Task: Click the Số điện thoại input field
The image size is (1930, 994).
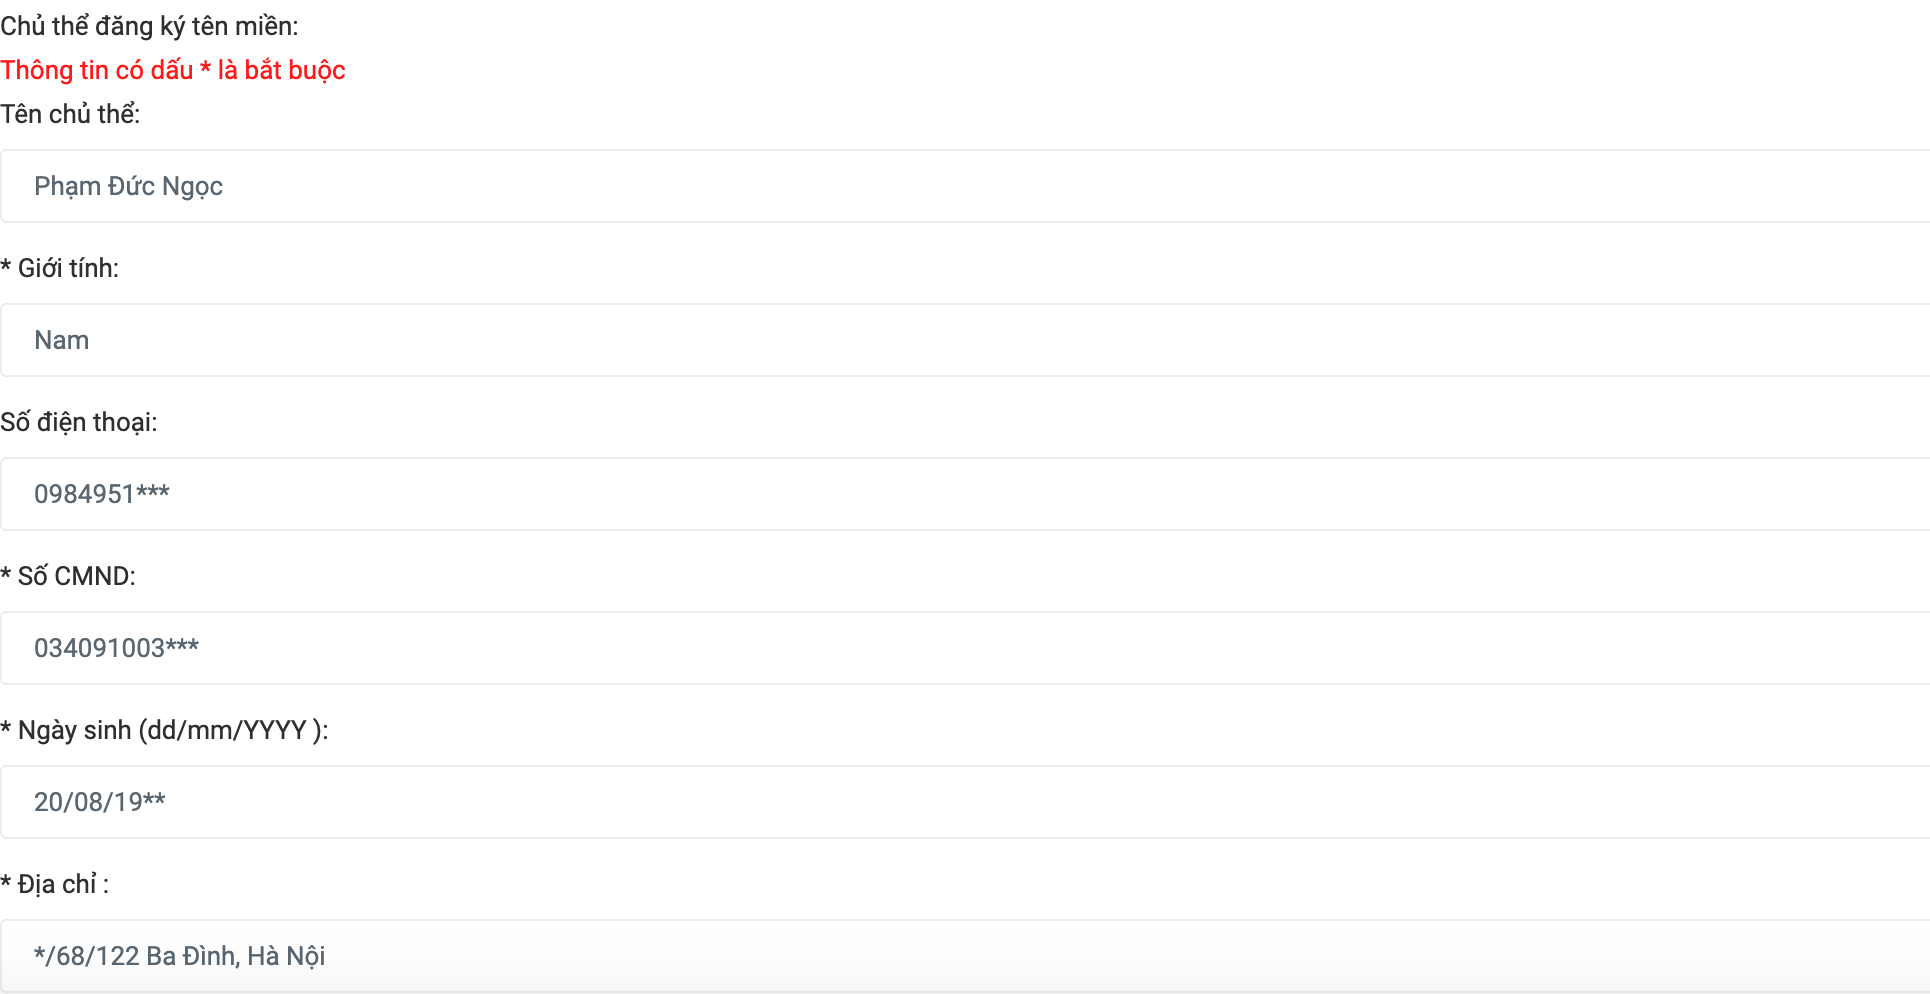Action: tap(965, 494)
